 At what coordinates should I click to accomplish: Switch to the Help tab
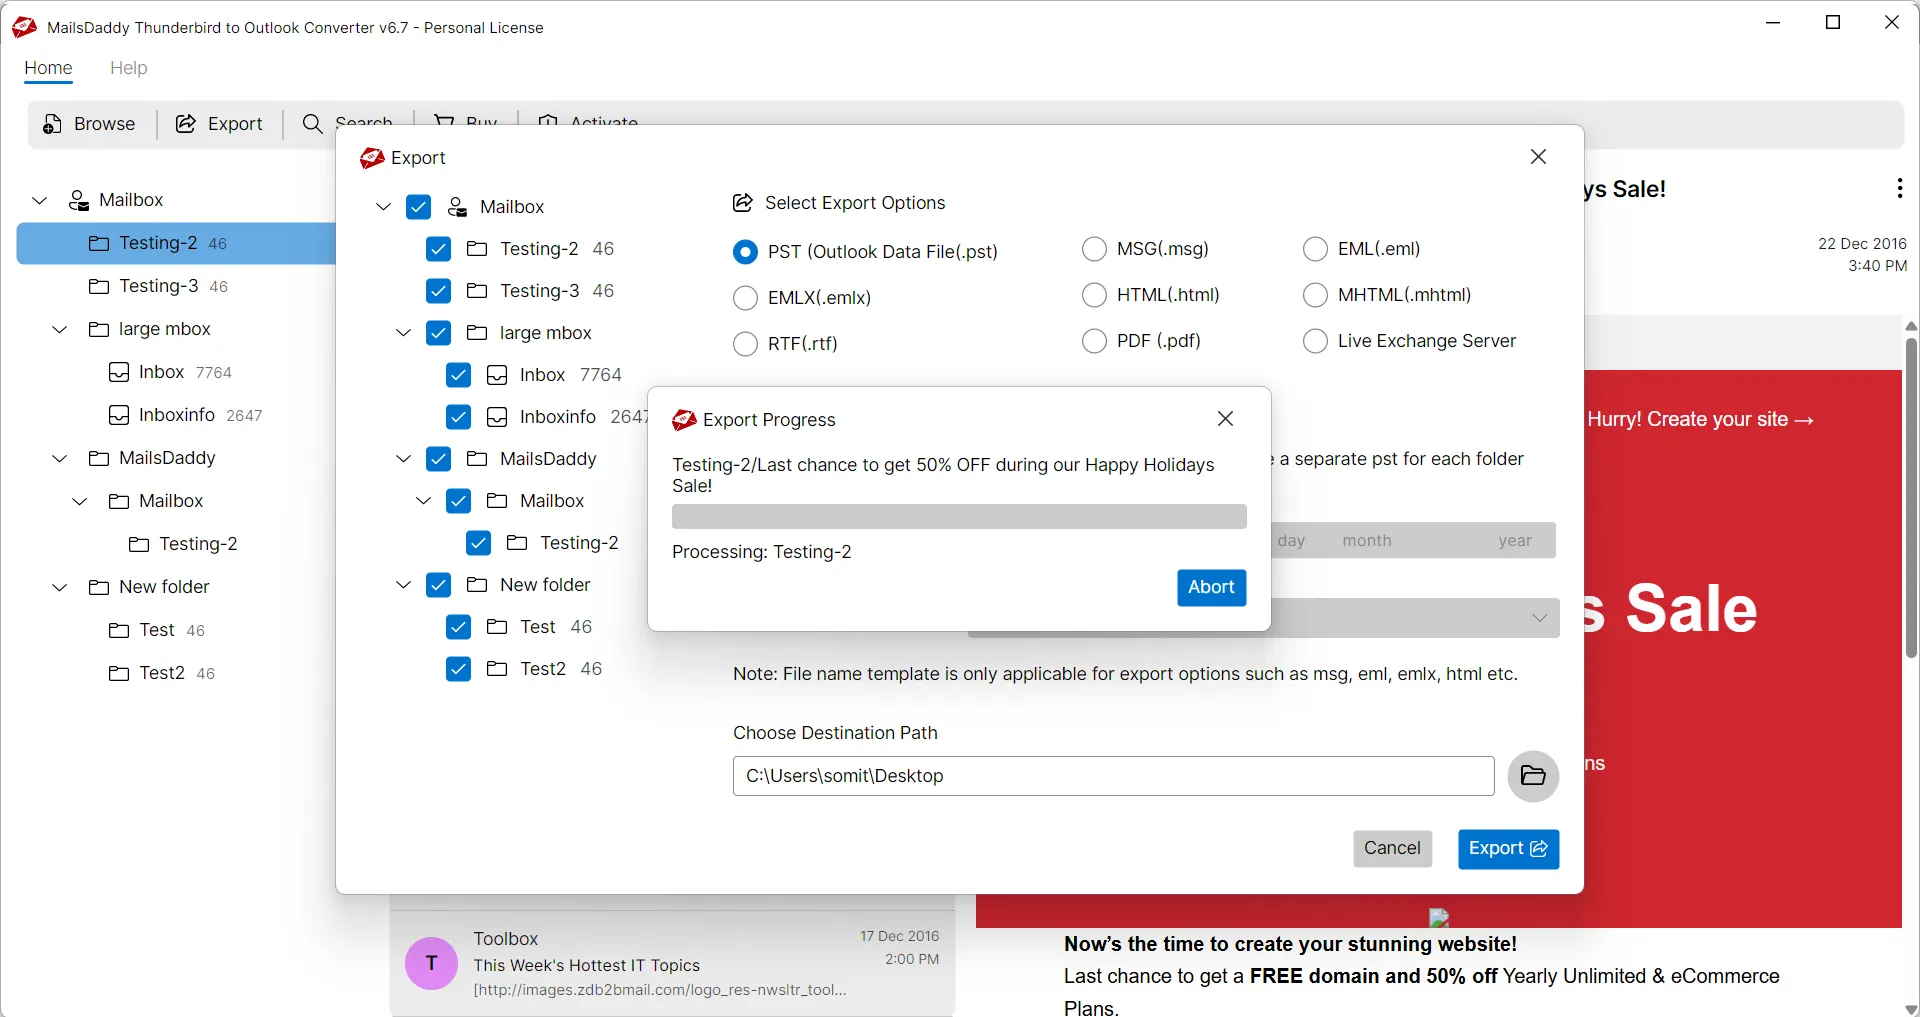[x=128, y=68]
